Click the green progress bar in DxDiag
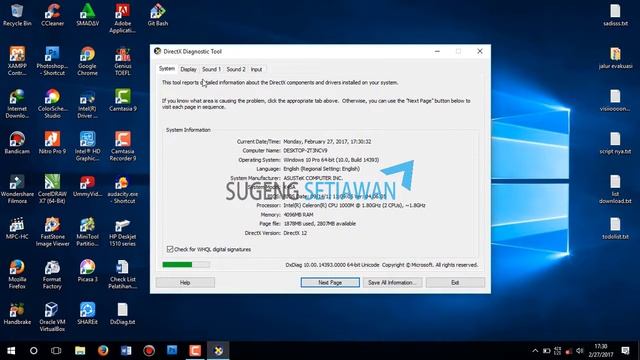Viewport: 640px width, 360px height. click(x=186, y=264)
